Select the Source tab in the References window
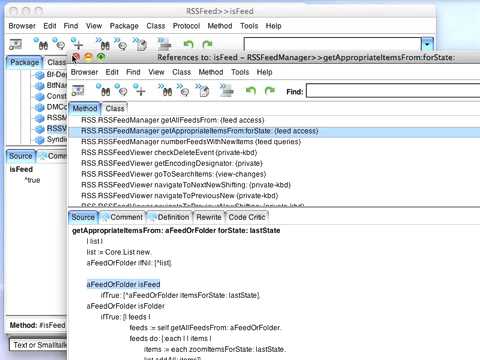Viewport: 480px width, 360px height. click(x=83, y=217)
